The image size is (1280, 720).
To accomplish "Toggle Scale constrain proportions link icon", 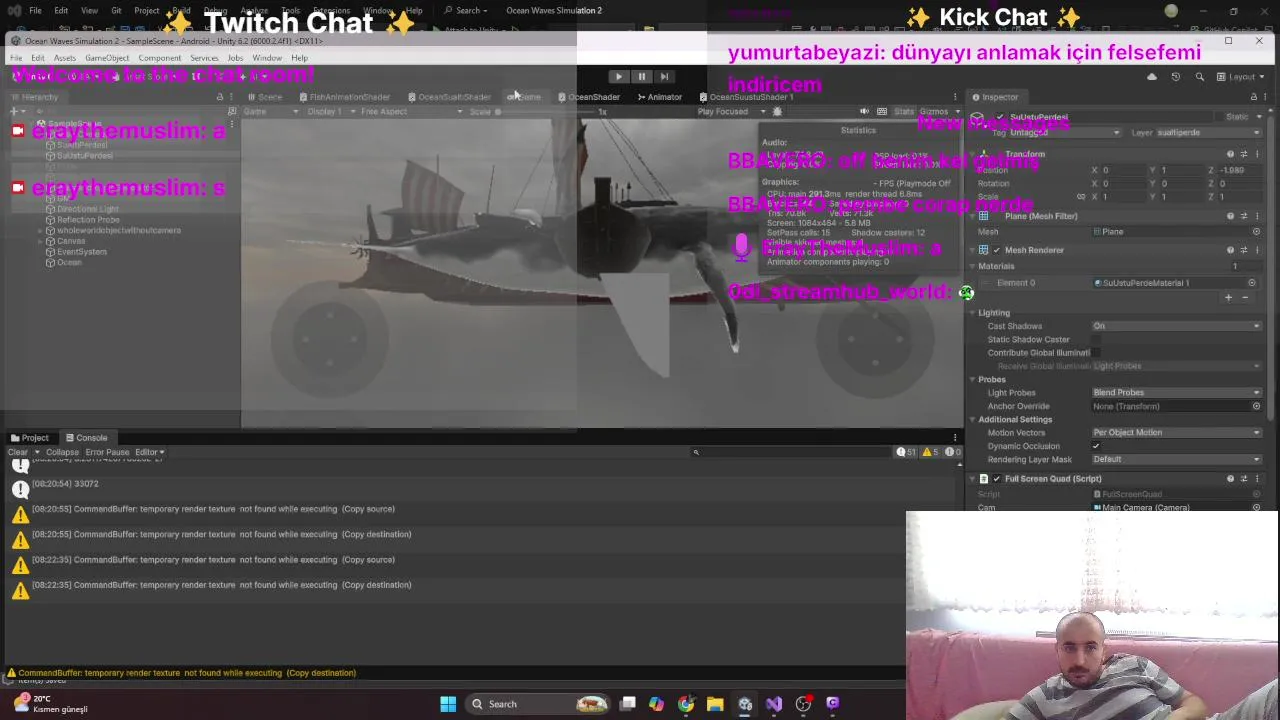I will pos(1081,197).
